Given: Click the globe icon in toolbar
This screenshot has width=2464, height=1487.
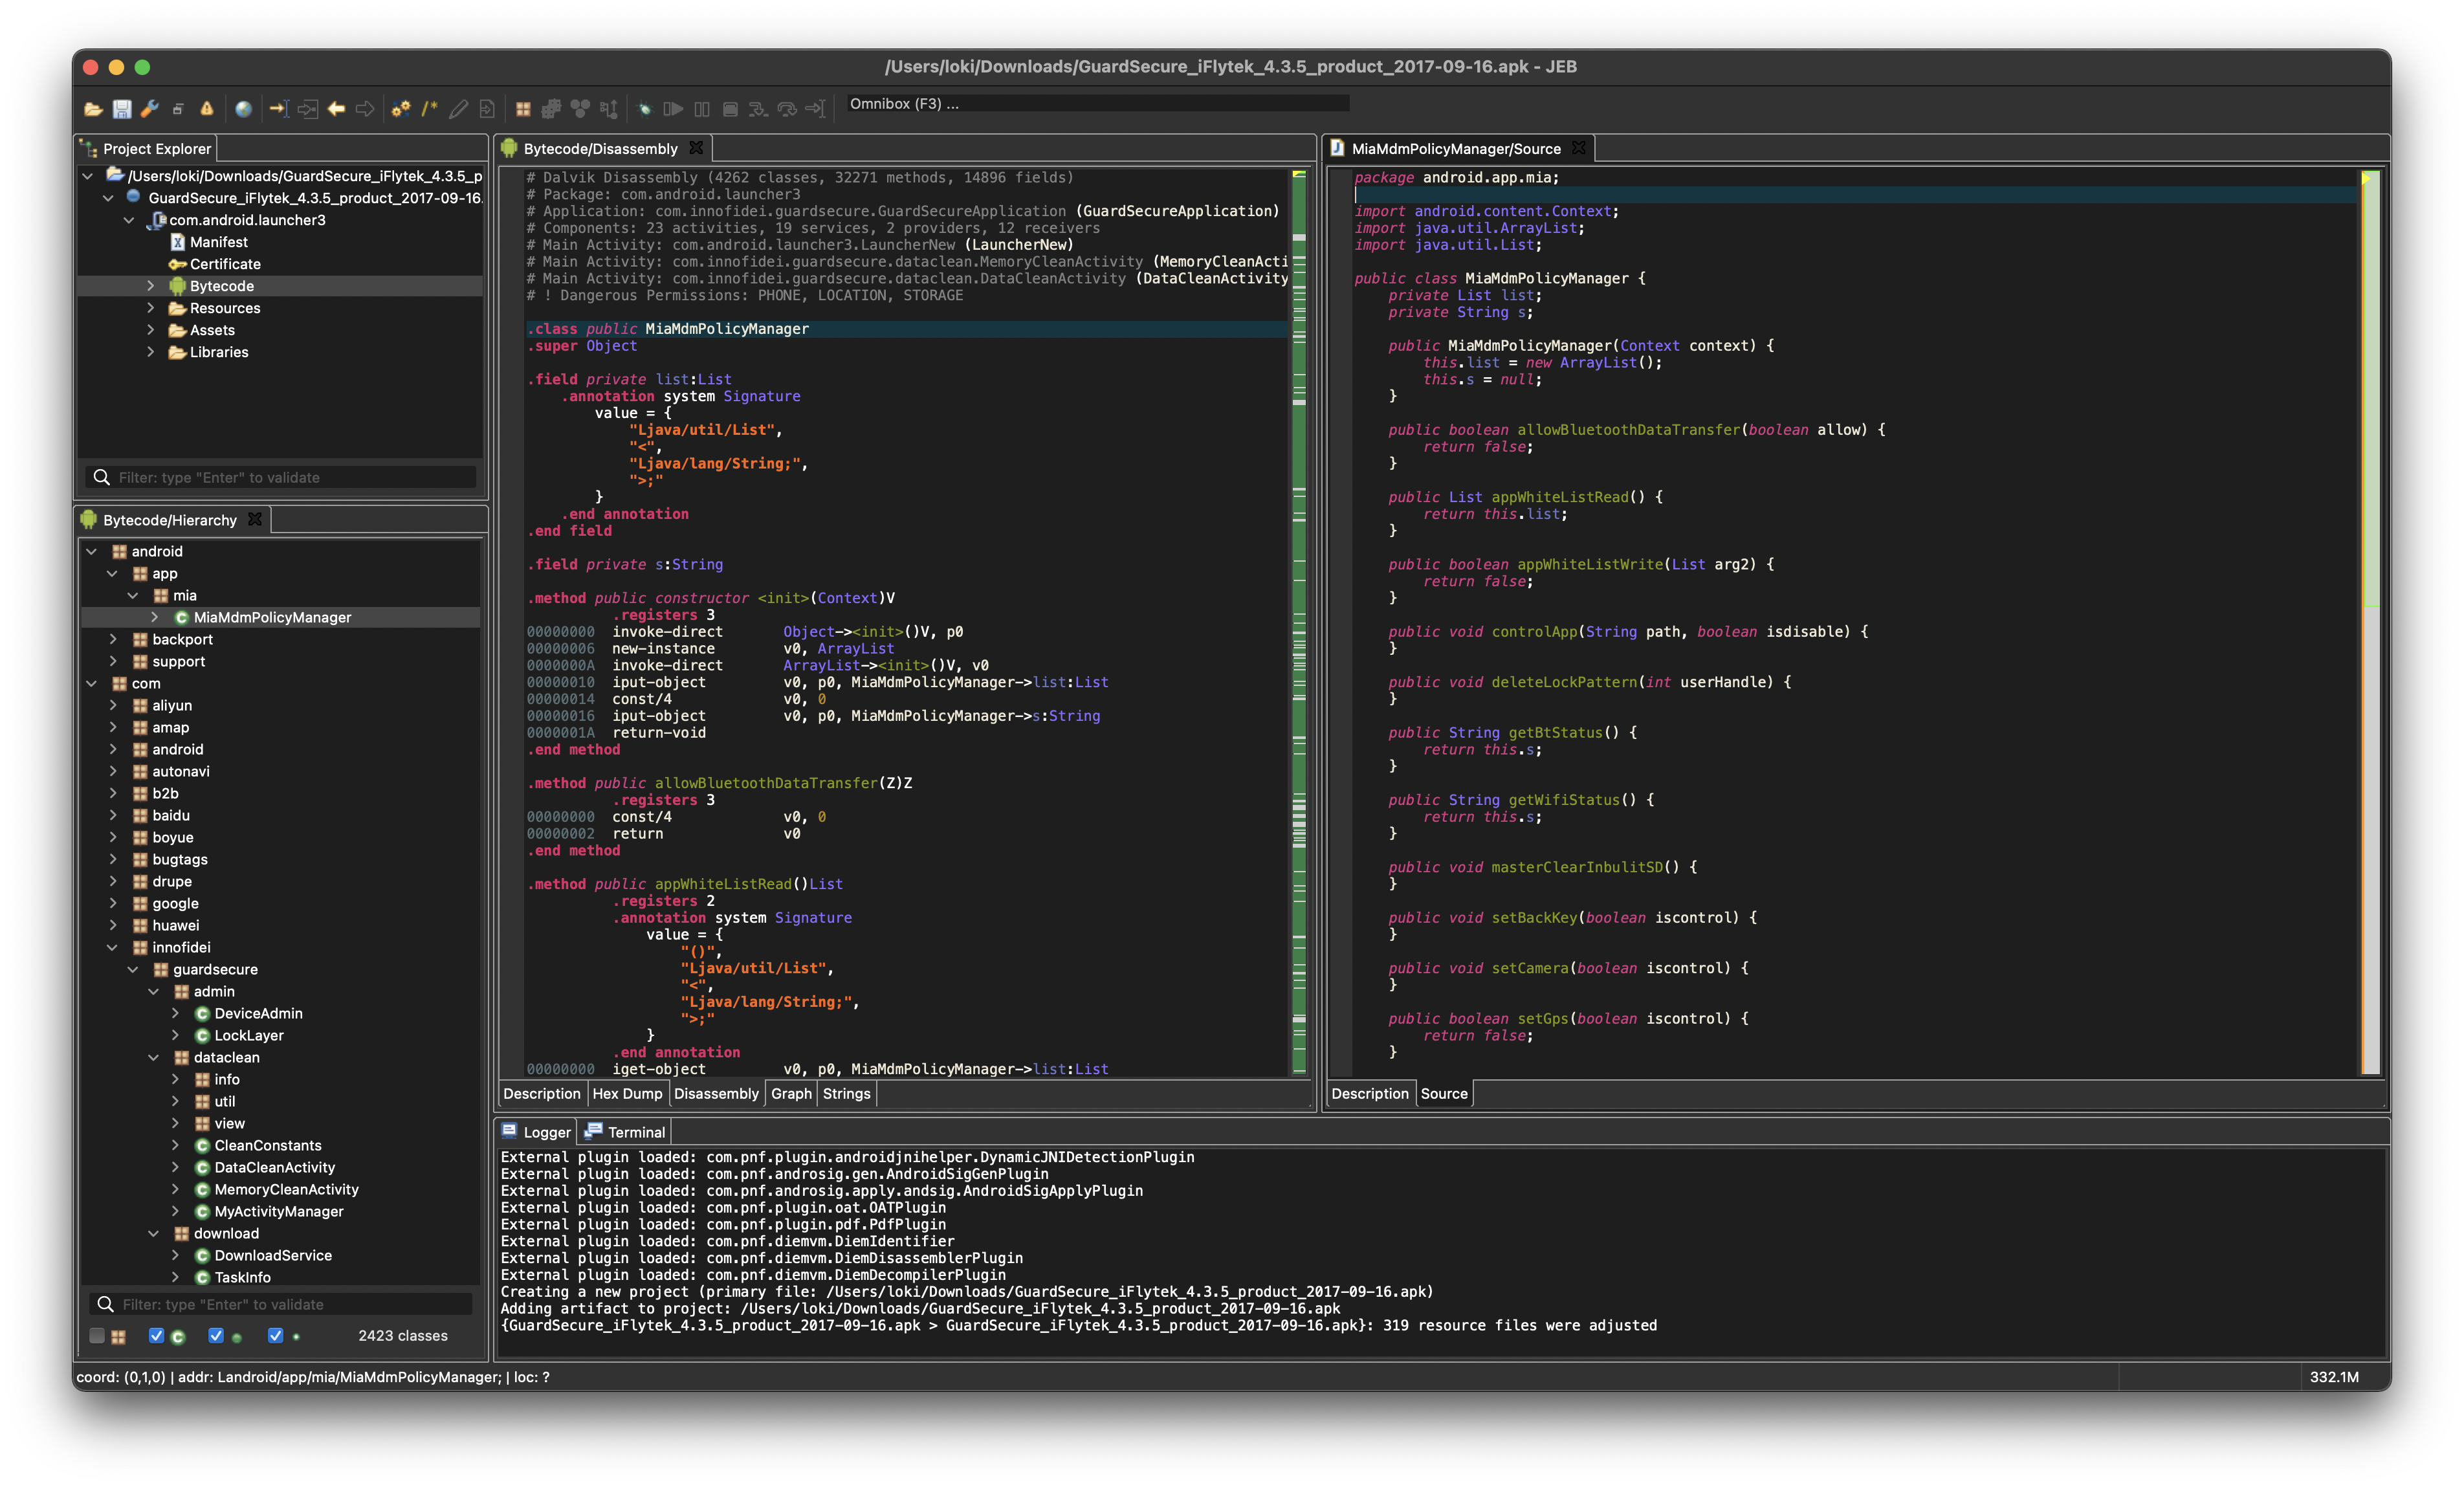Looking at the screenshot, I should pyautogui.click(x=243, y=109).
